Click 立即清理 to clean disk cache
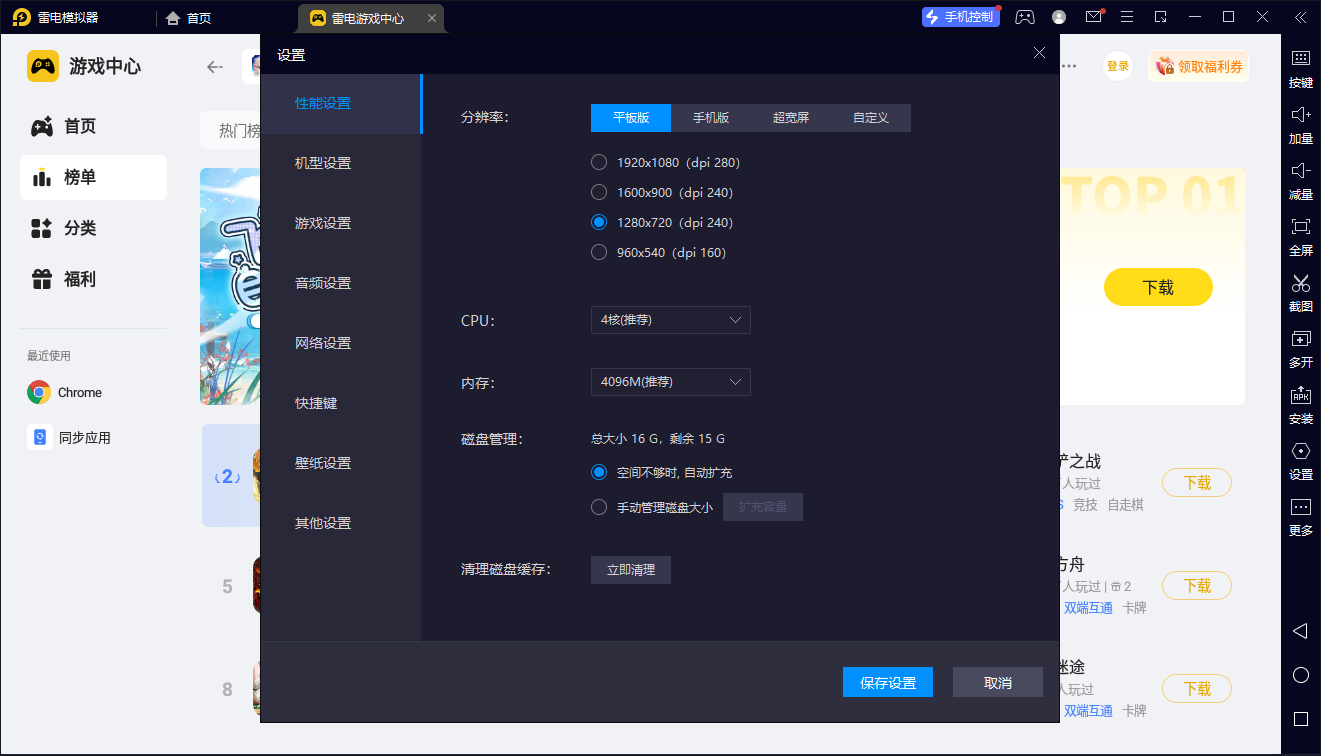This screenshot has width=1321, height=756. click(x=630, y=569)
